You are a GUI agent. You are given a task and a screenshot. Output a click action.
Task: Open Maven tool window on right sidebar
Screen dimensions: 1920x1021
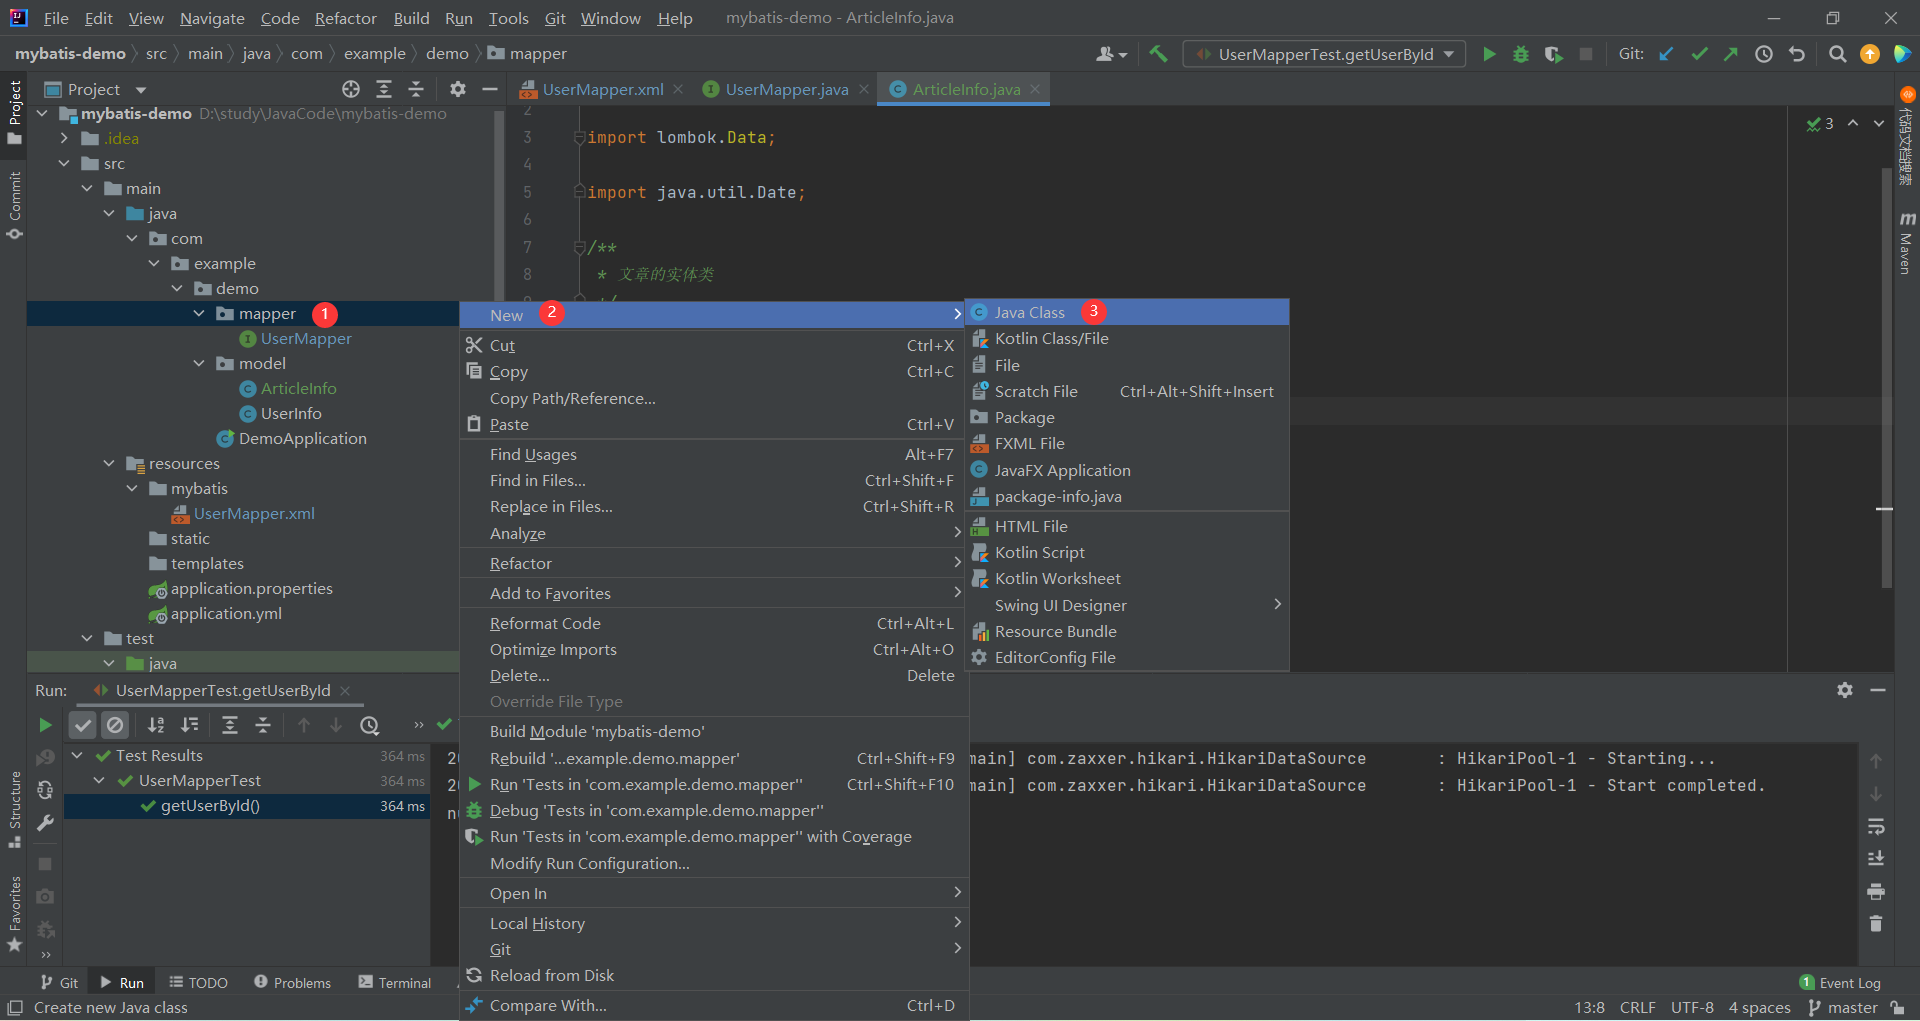click(x=1907, y=243)
